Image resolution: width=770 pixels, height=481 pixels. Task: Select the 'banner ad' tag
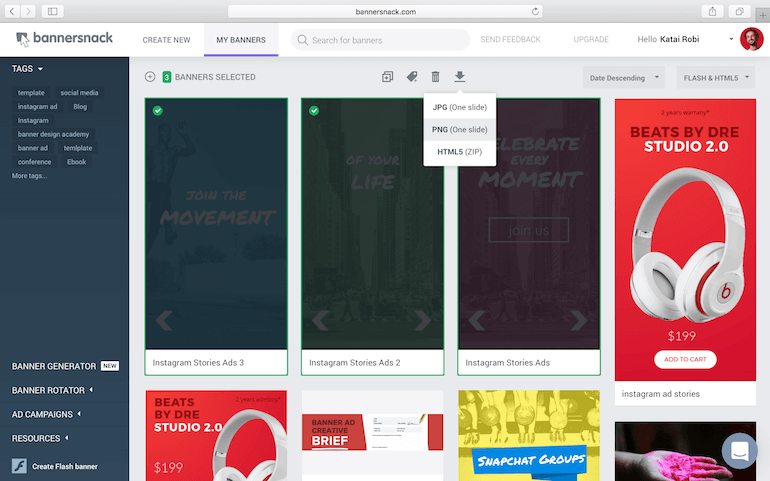(33, 147)
